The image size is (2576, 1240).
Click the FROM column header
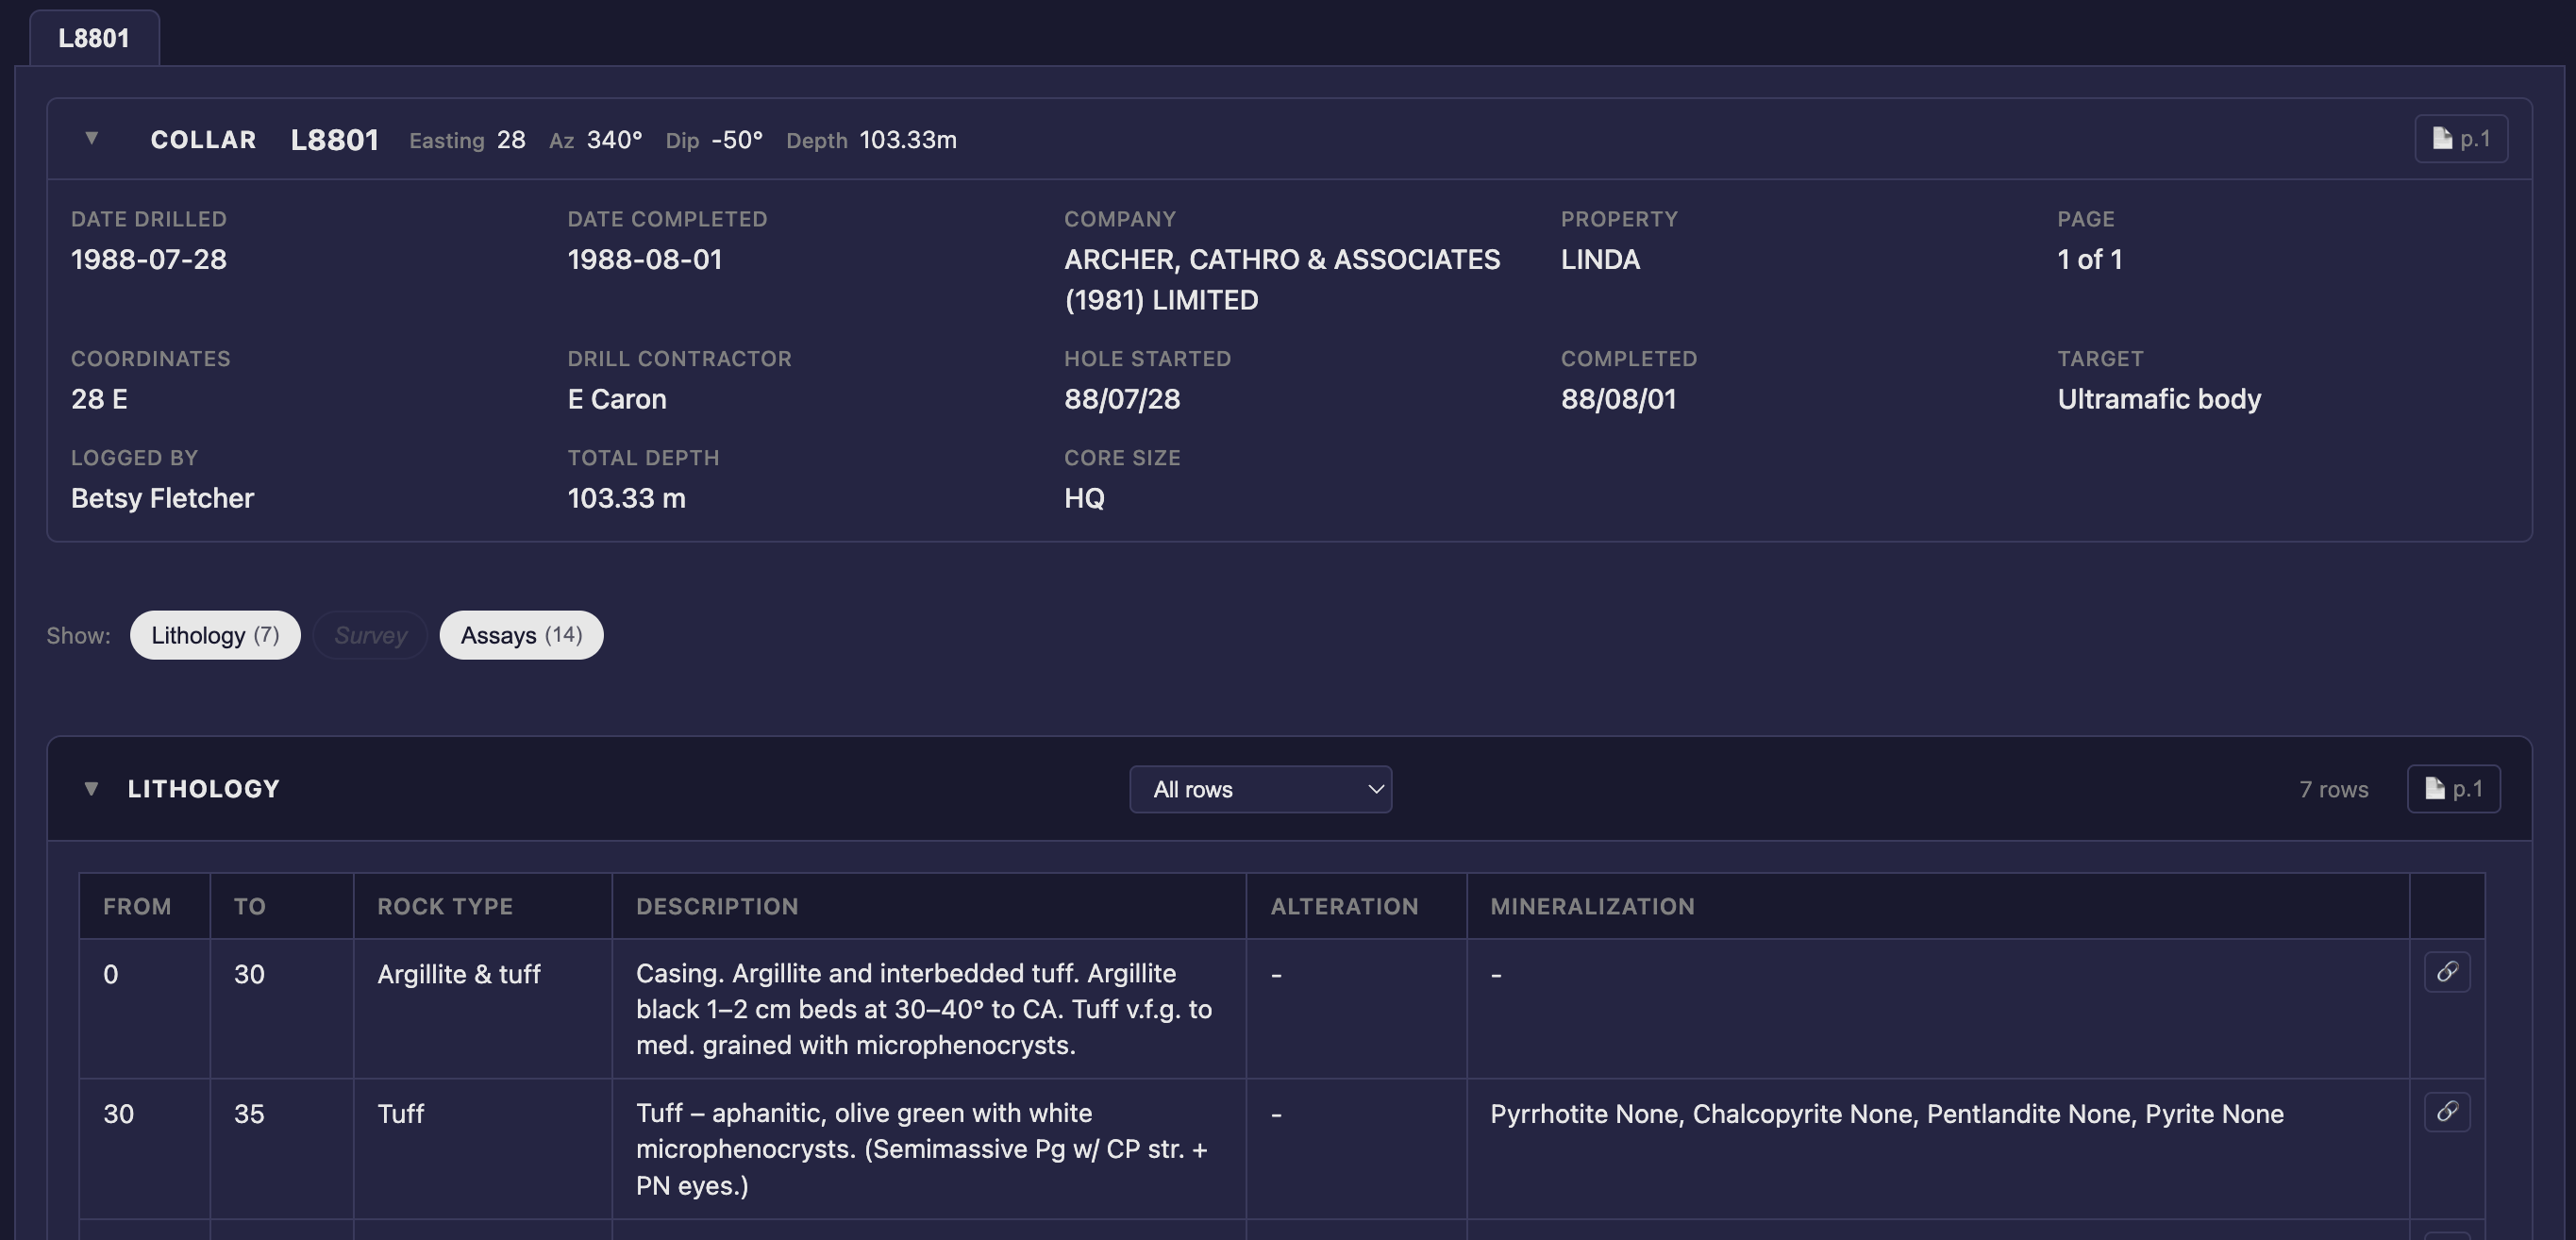coord(137,906)
